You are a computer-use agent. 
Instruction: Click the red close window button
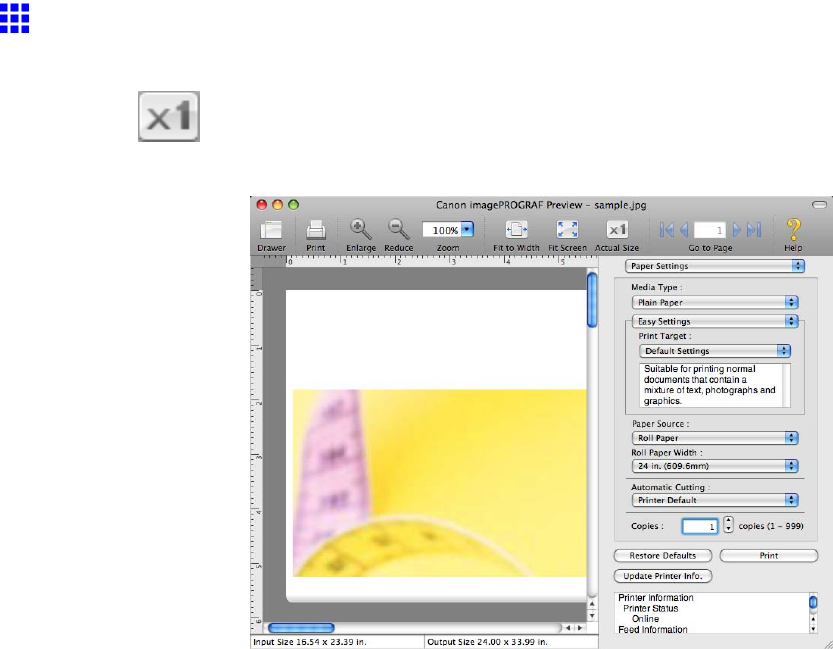261,204
